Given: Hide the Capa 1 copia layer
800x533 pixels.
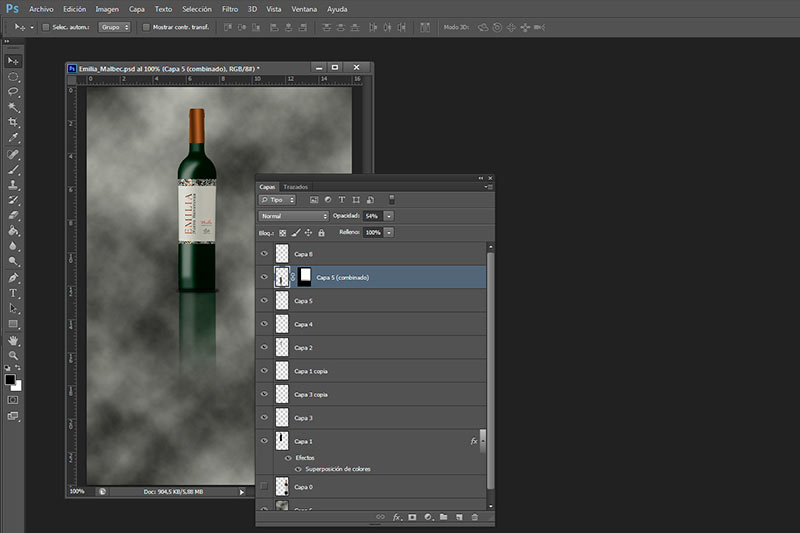Looking at the screenshot, I should pos(264,371).
